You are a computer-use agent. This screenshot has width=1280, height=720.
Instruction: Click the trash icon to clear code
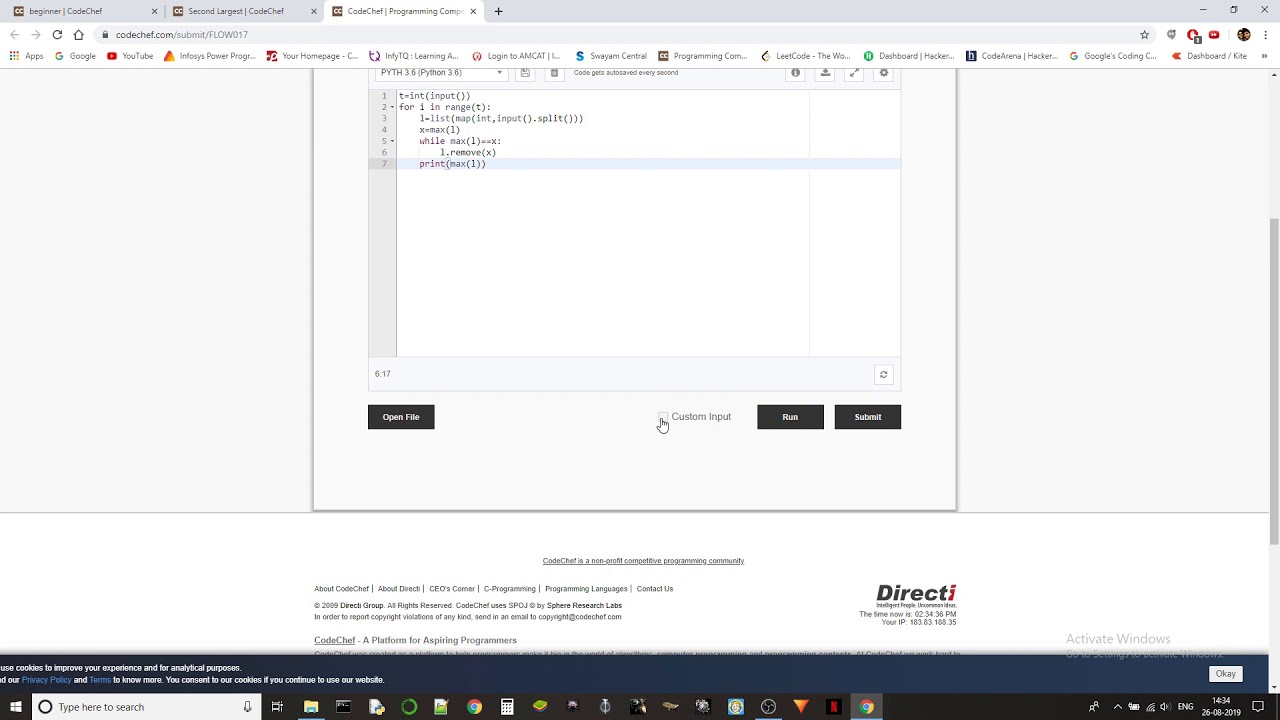(554, 73)
